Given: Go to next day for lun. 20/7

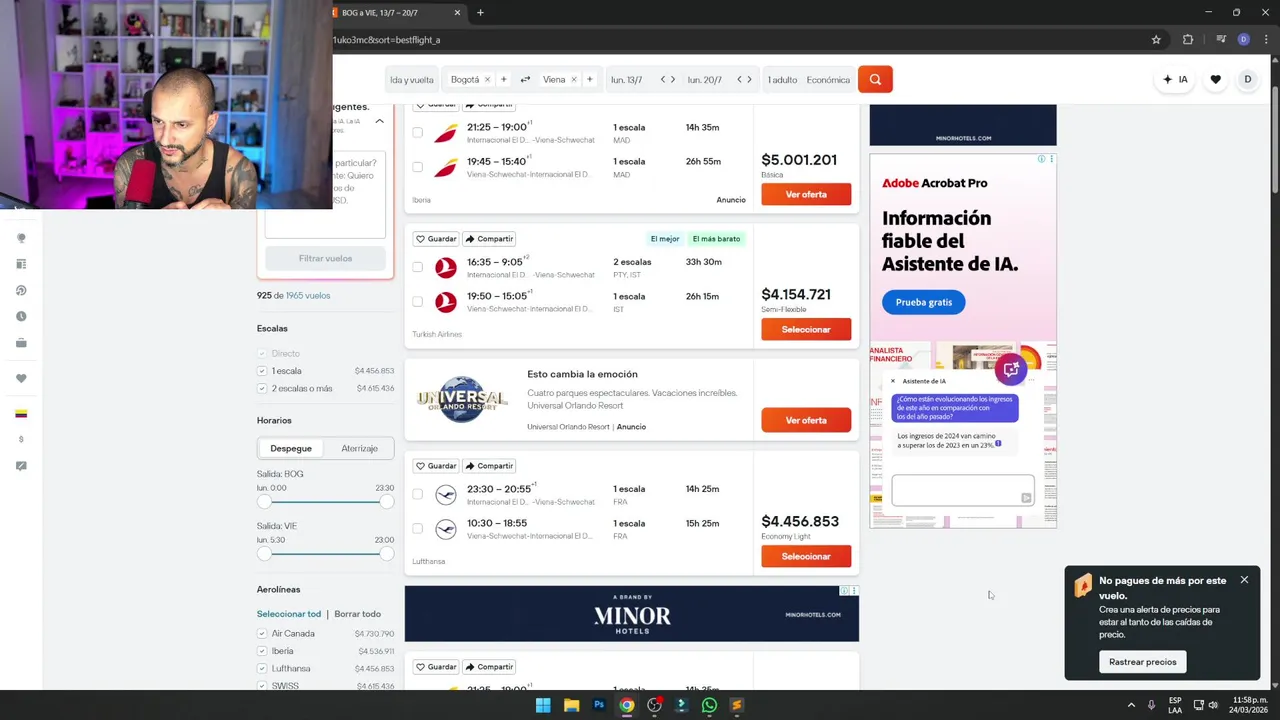Looking at the screenshot, I should (750, 80).
